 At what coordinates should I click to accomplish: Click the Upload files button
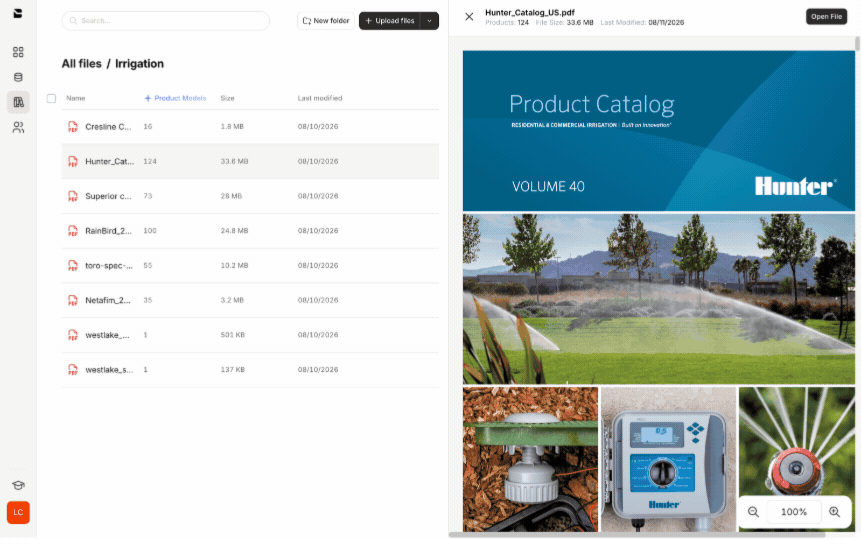tap(390, 21)
